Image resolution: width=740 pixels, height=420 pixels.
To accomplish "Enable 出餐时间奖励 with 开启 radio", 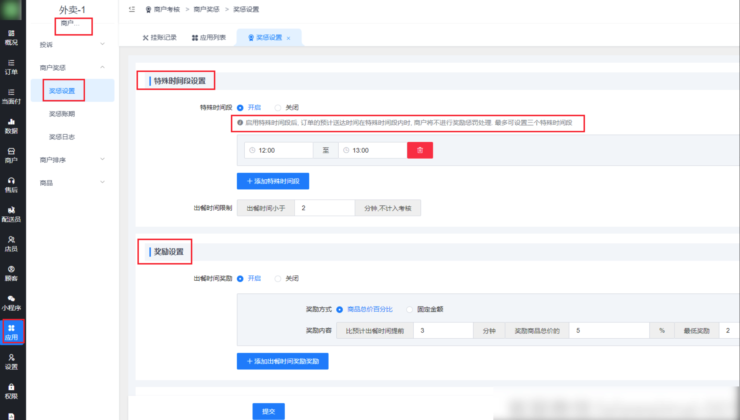I will coord(240,278).
